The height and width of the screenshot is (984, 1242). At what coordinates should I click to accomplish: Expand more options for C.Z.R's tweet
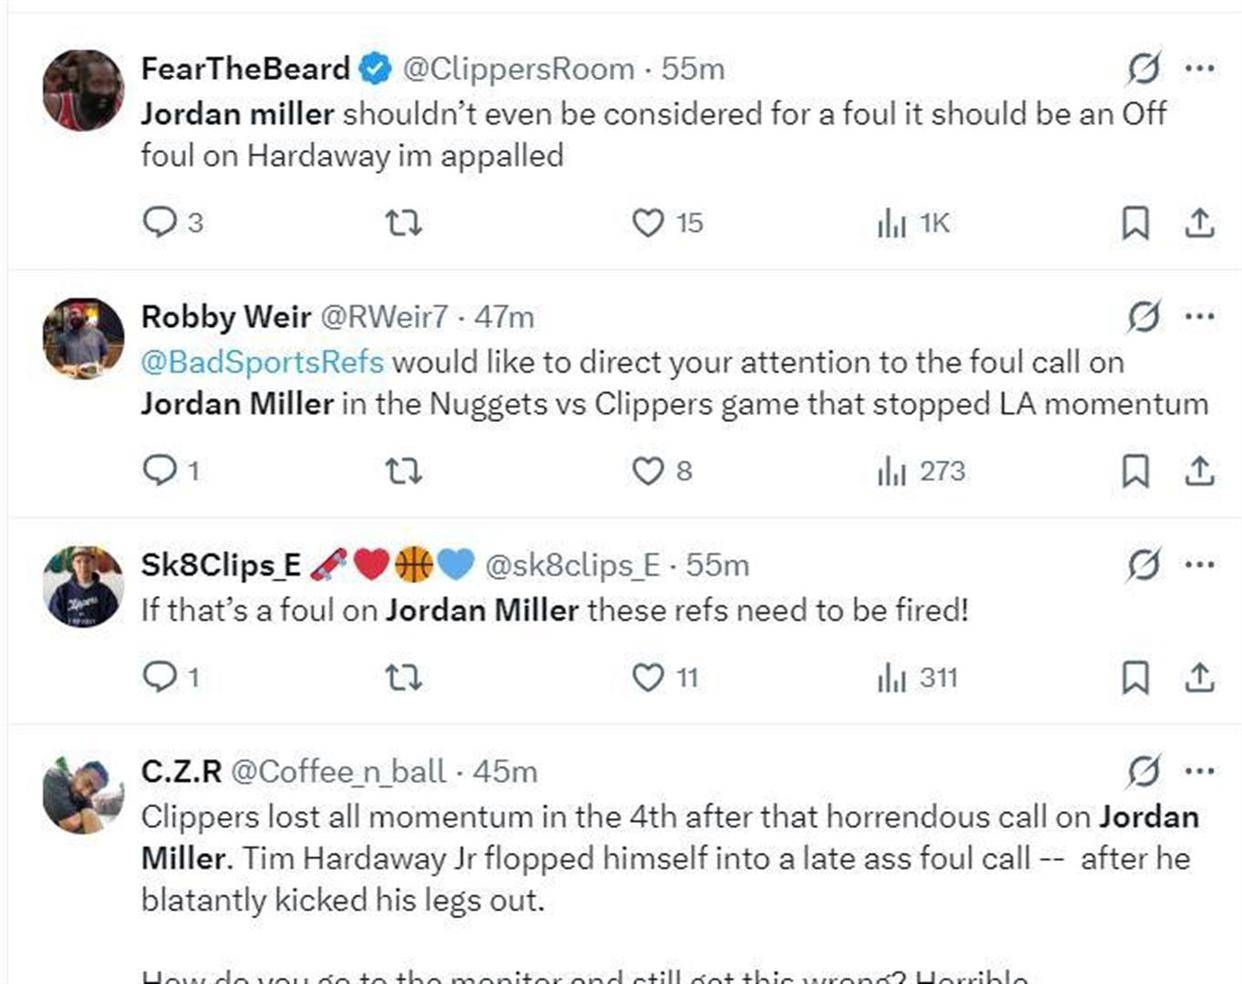[x=1199, y=771]
